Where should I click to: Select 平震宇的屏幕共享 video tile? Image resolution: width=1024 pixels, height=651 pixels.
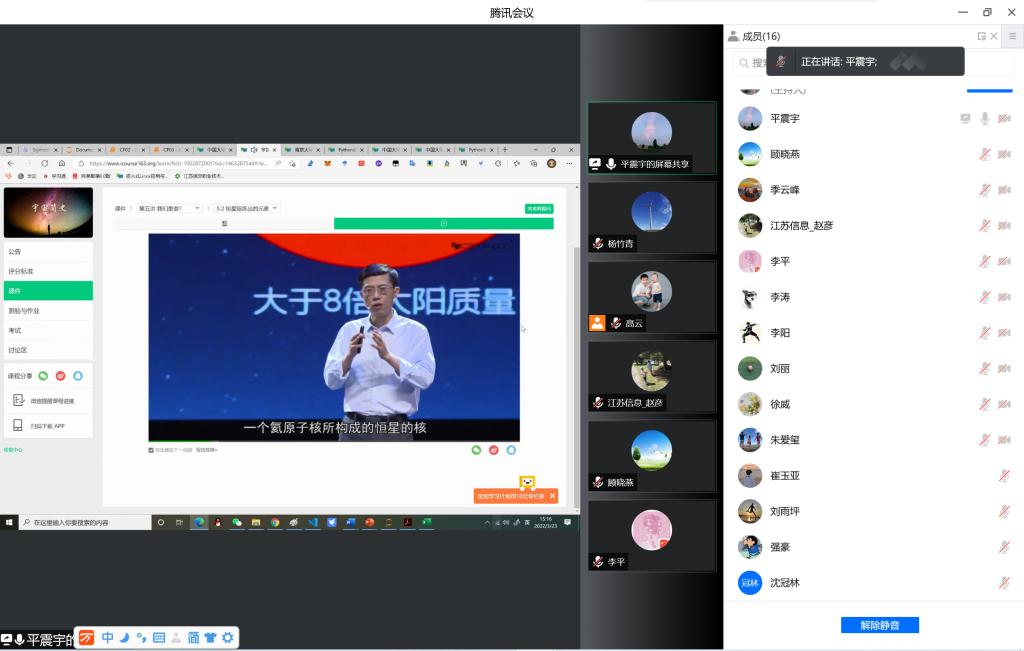pos(652,138)
